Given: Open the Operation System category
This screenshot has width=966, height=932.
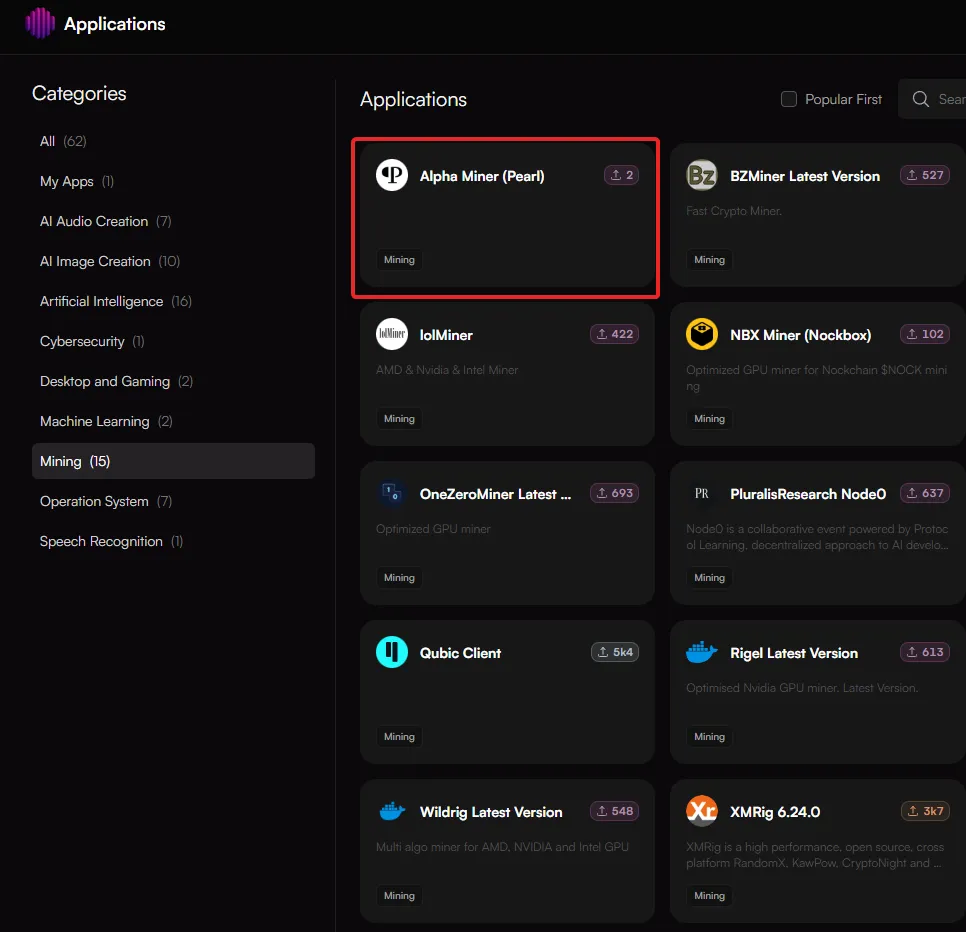Looking at the screenshot, I should tap(173, 501).
